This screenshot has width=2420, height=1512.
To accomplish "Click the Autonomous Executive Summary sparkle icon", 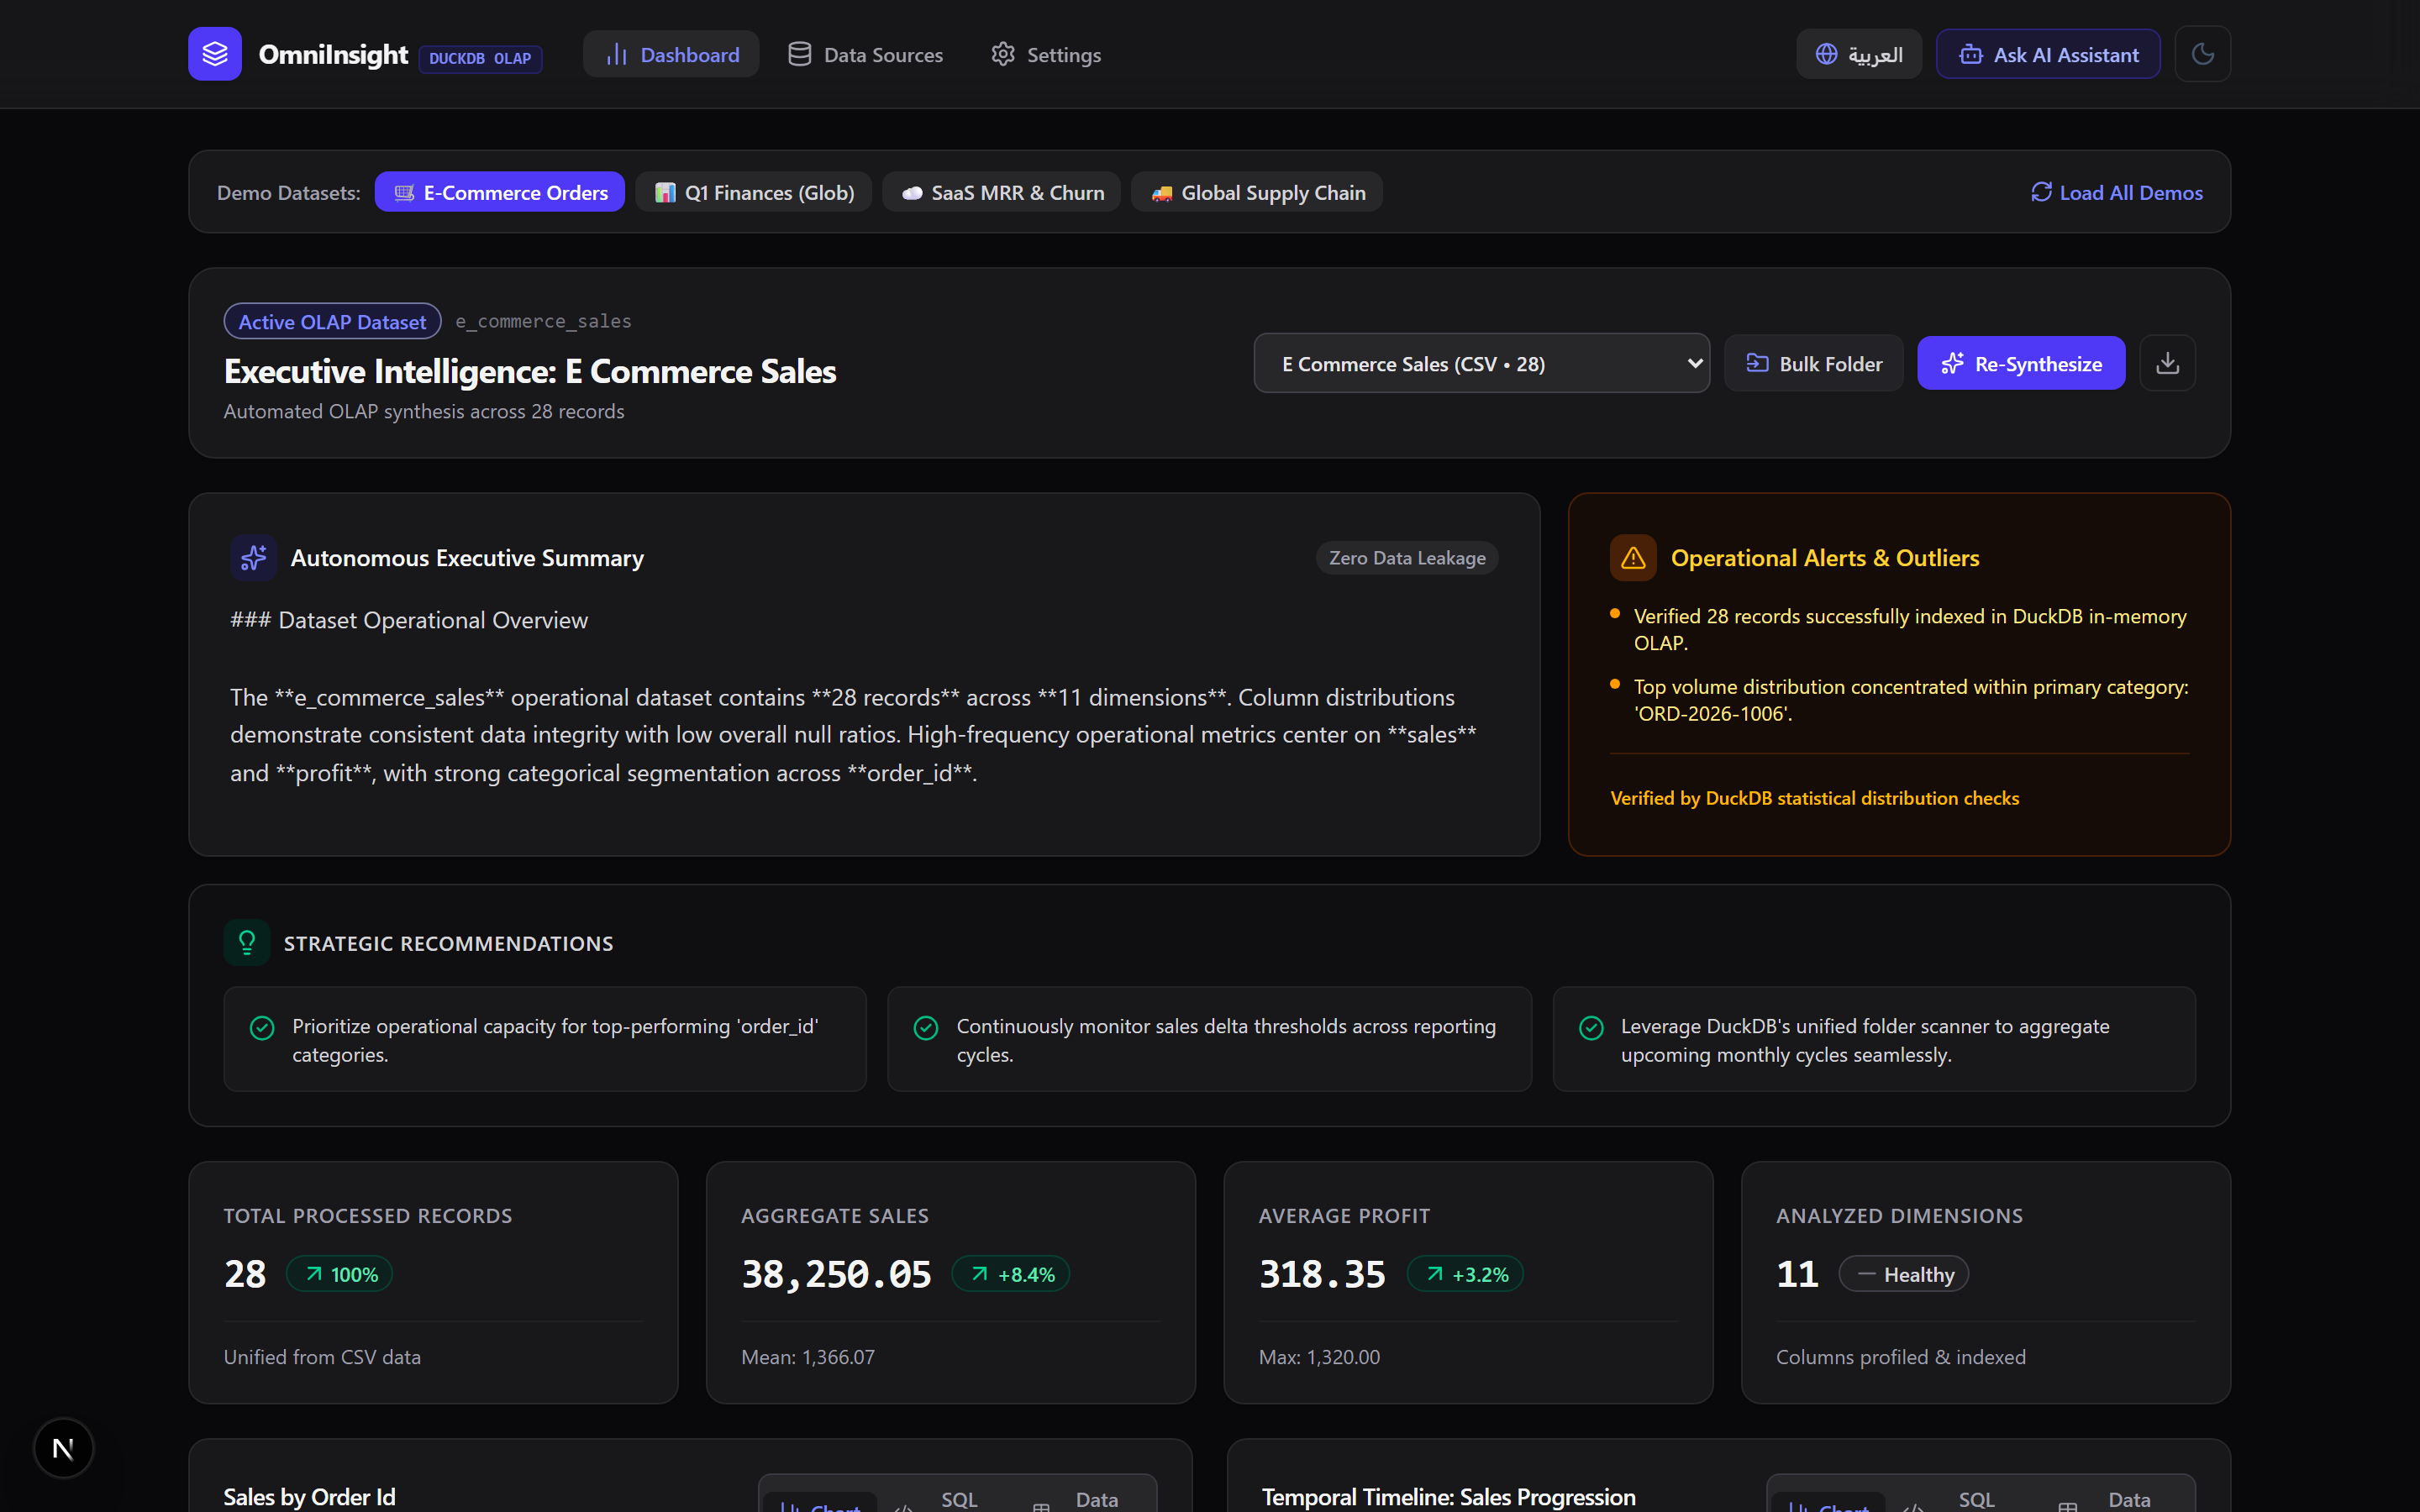I will 254,557.
